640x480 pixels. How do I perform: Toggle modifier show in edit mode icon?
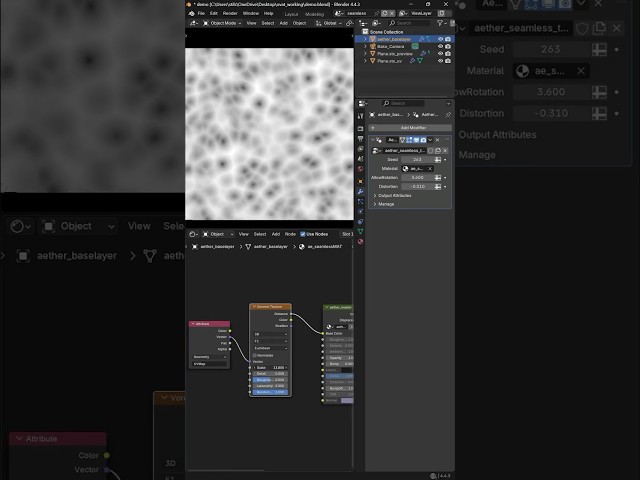pyautogui.click(x=409, y=140)
